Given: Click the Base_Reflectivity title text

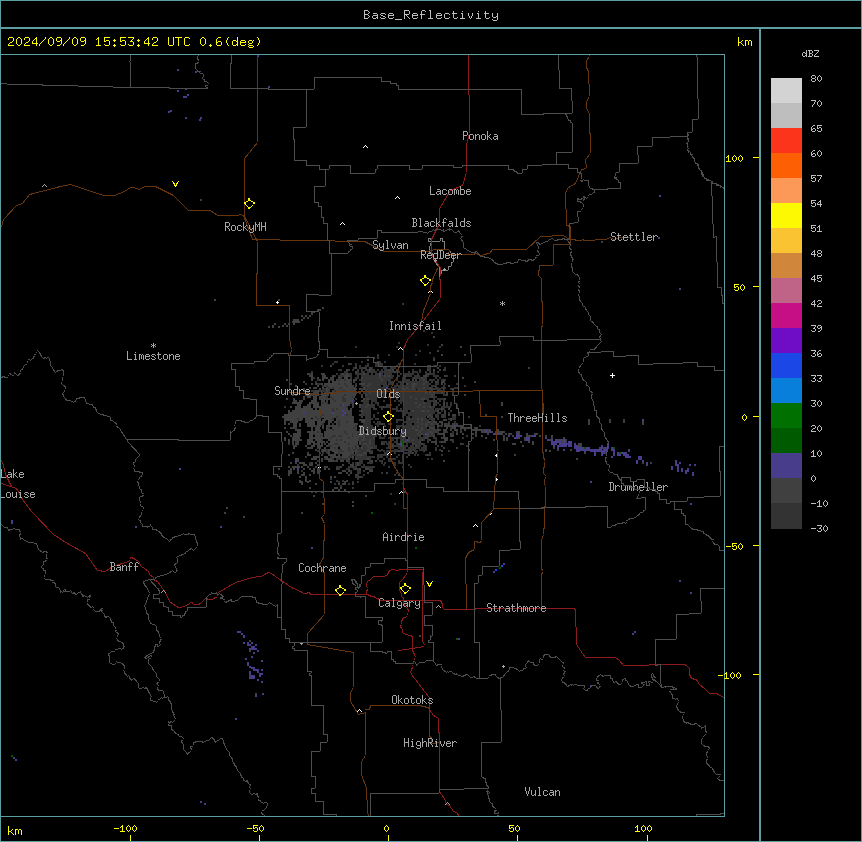Looking at the screenshot, I should click(x=430, y=15).
